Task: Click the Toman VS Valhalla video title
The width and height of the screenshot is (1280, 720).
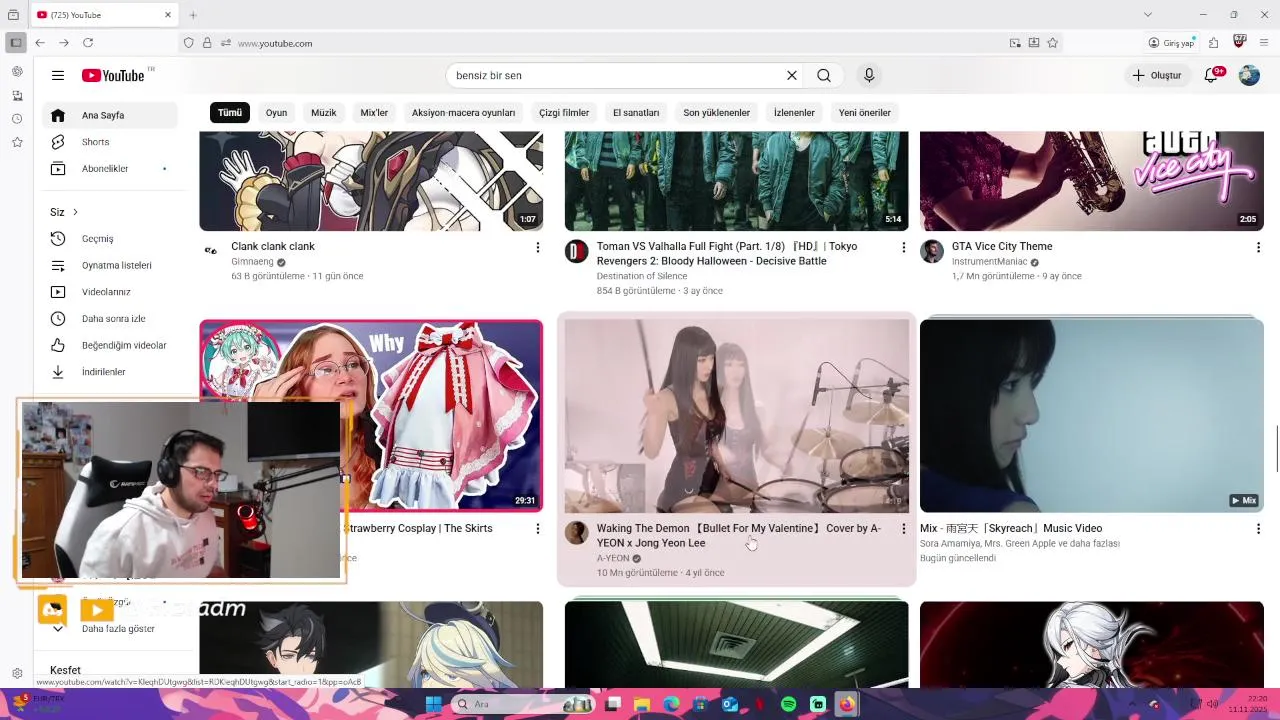Action: 727,253
